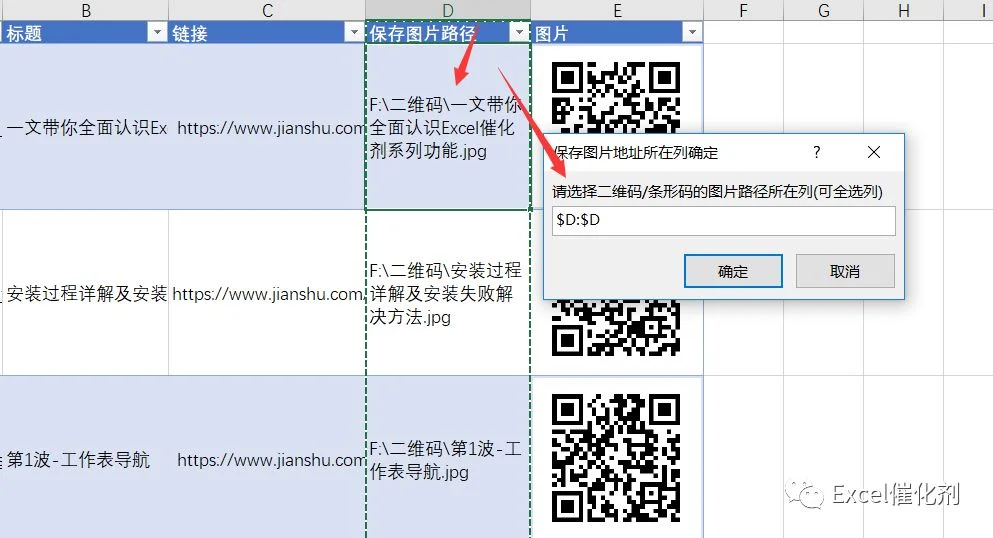Click the QR code image in second row
Viewport: 993px width, 538px height.
coord(616,328)
